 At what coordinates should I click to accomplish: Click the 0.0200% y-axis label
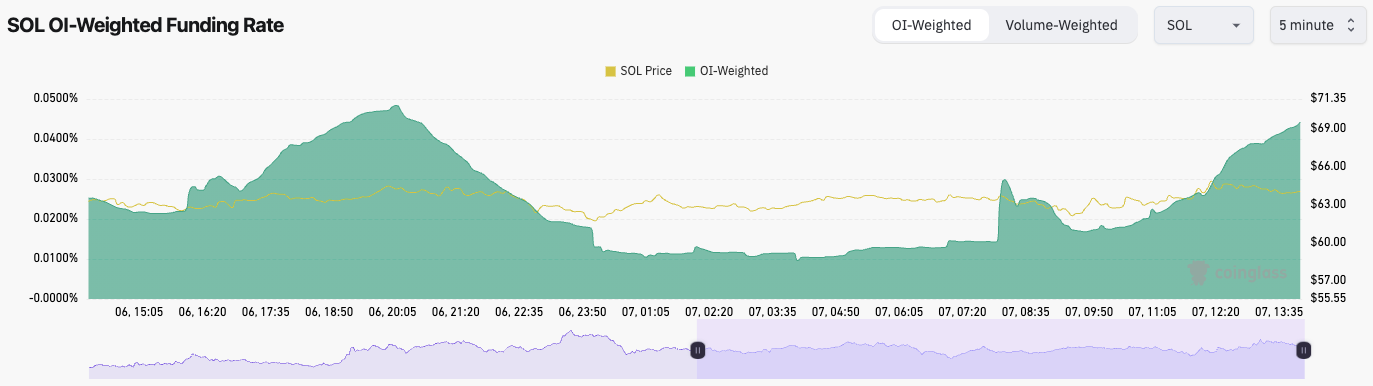[x=56, y=218]
